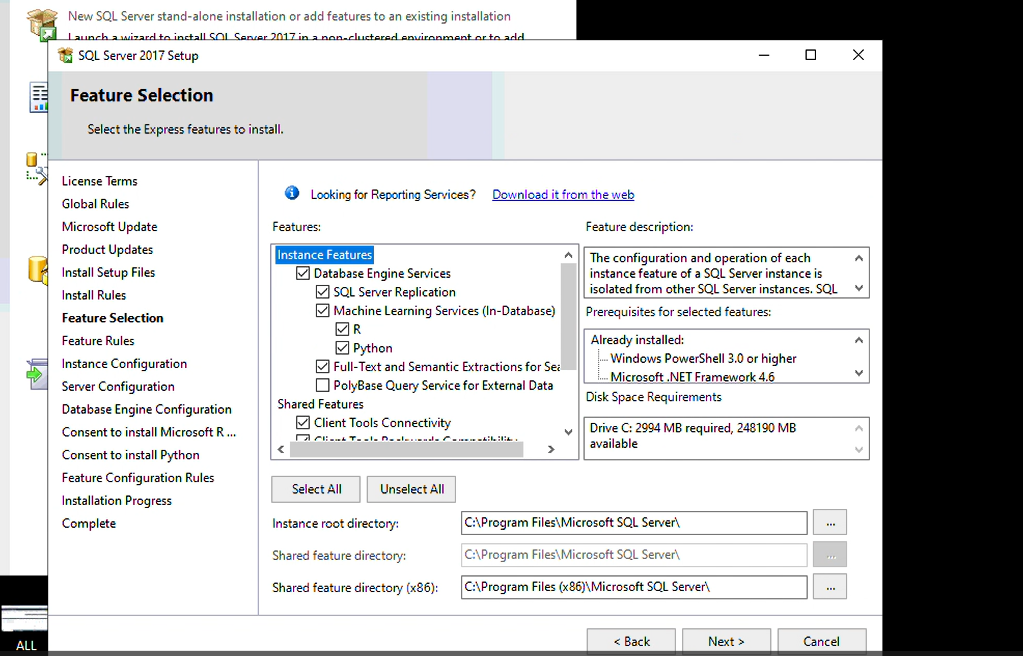The image size is (1023, 656).
Task: Click the bold Feature Selection step in sidebar
Action: [x=113, y=318]
